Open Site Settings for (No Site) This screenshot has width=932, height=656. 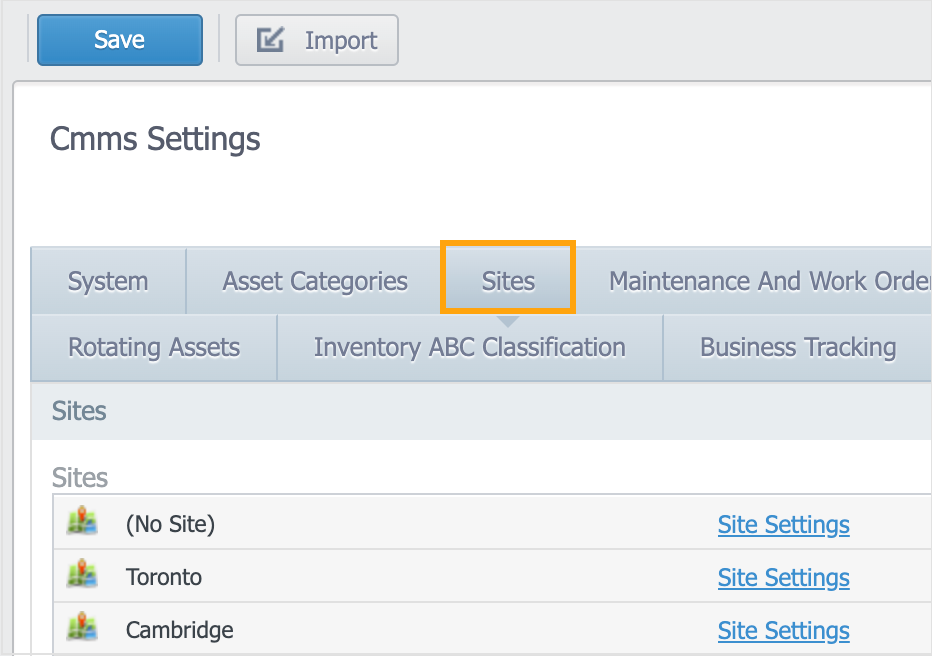click(783, 524)
